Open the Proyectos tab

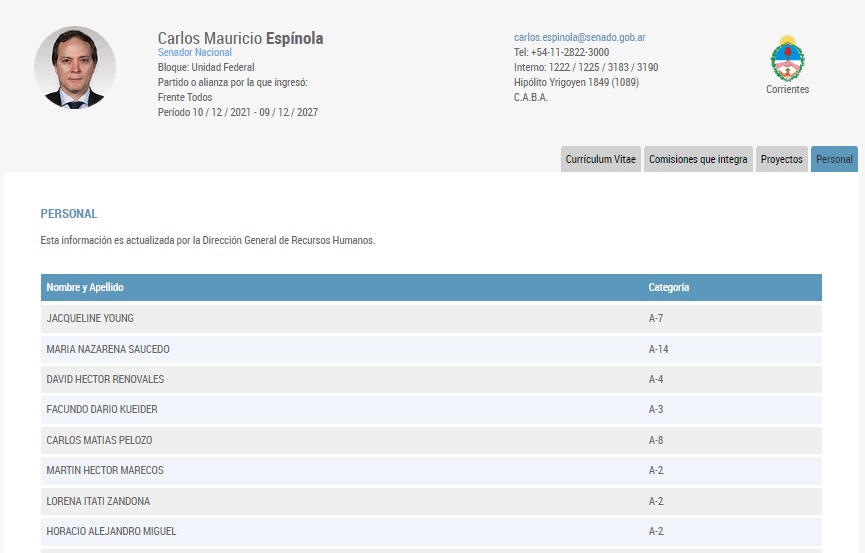point(781,159)
